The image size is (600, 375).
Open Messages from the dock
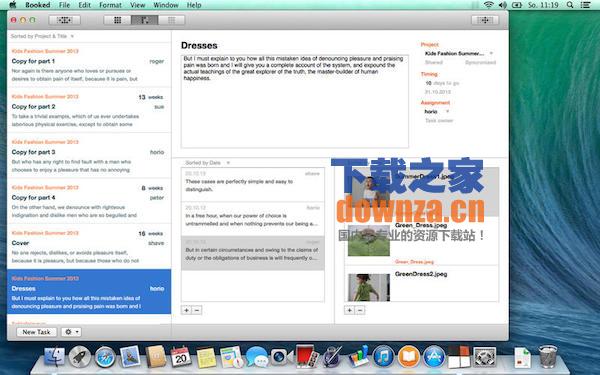(x=256, y=357)
